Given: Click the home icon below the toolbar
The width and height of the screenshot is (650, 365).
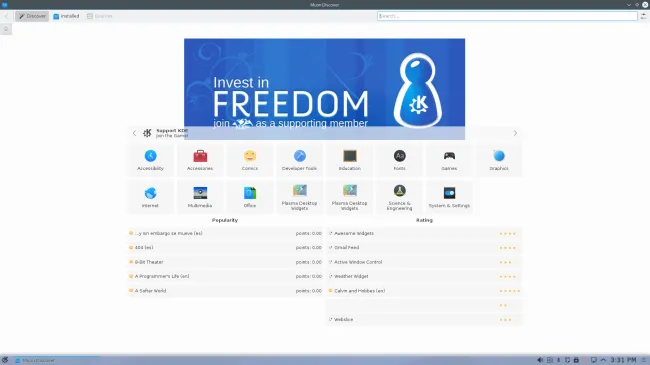Looking at the screenshot, I should pos(6,29).
